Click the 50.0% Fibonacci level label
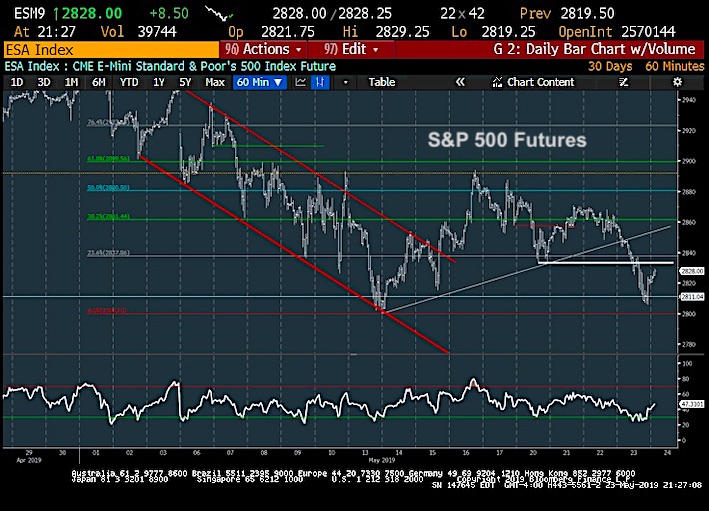709x511 pixels. pyautogui.click(x=108, y=187)
